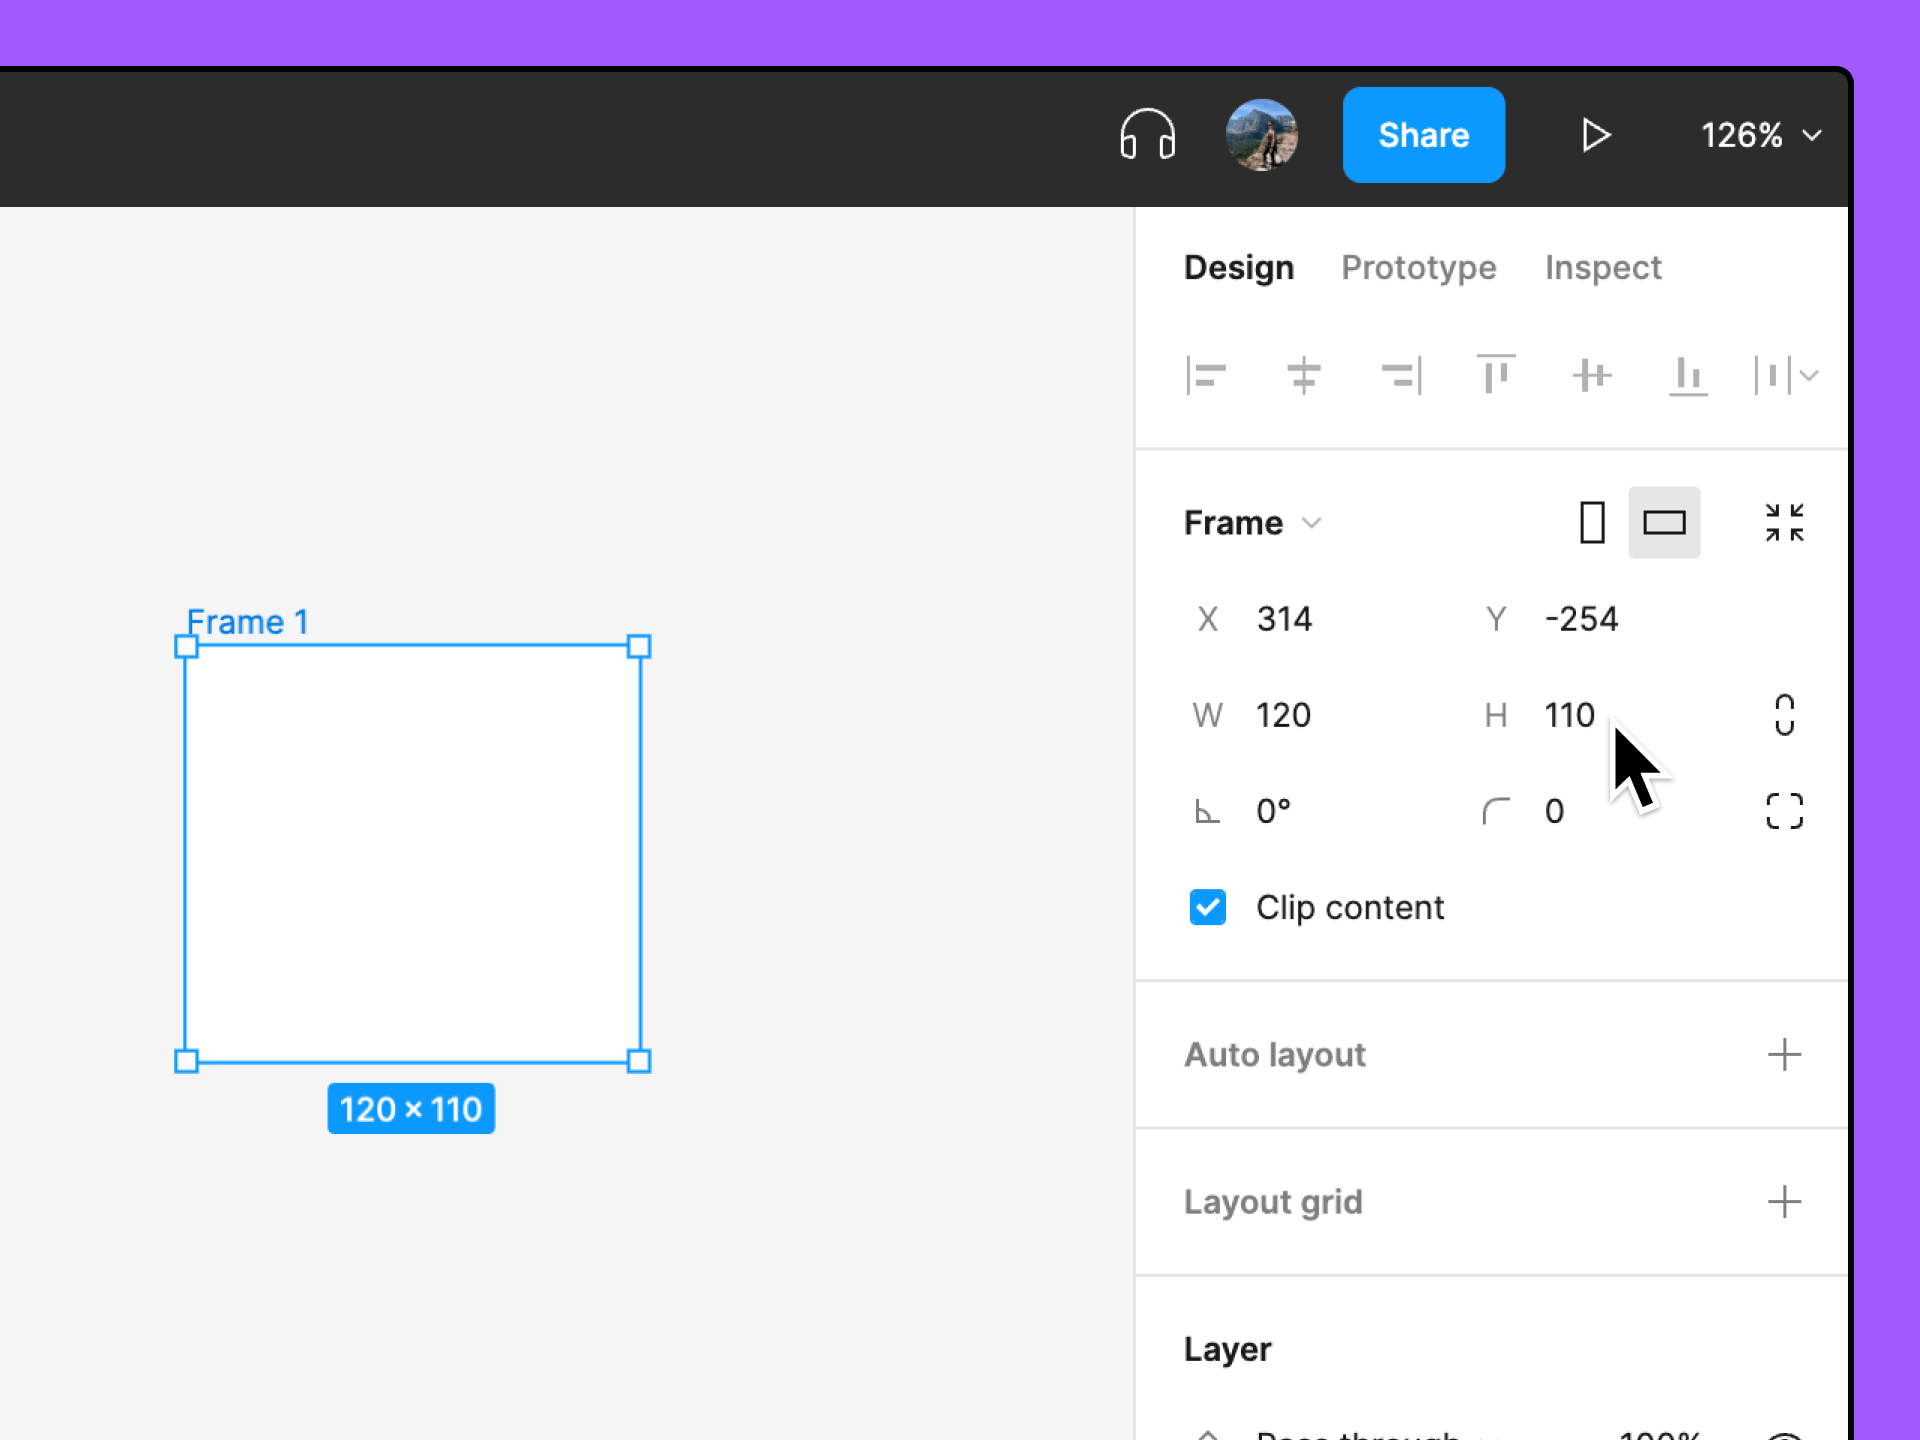
Task: Select the align bottom edges icon
Action: (x=1689, y=375)
